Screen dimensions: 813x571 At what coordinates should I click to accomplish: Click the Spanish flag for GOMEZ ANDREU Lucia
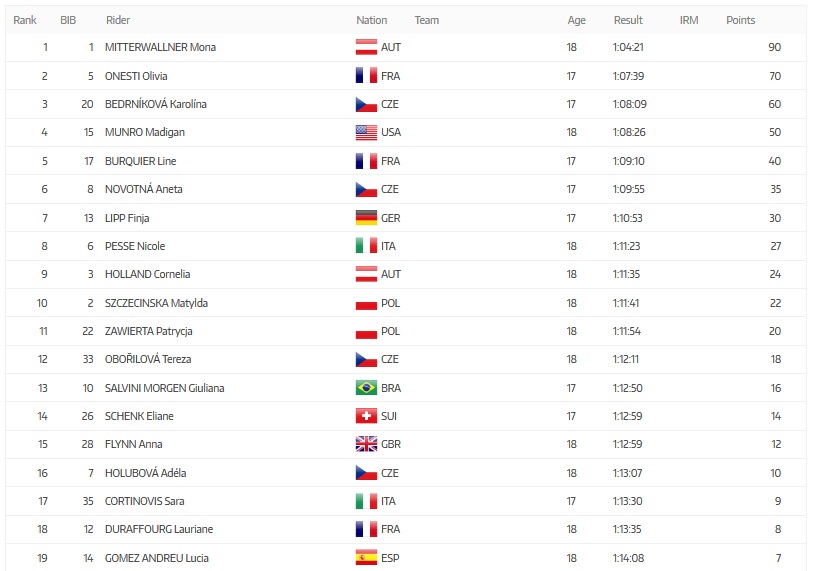366,558
